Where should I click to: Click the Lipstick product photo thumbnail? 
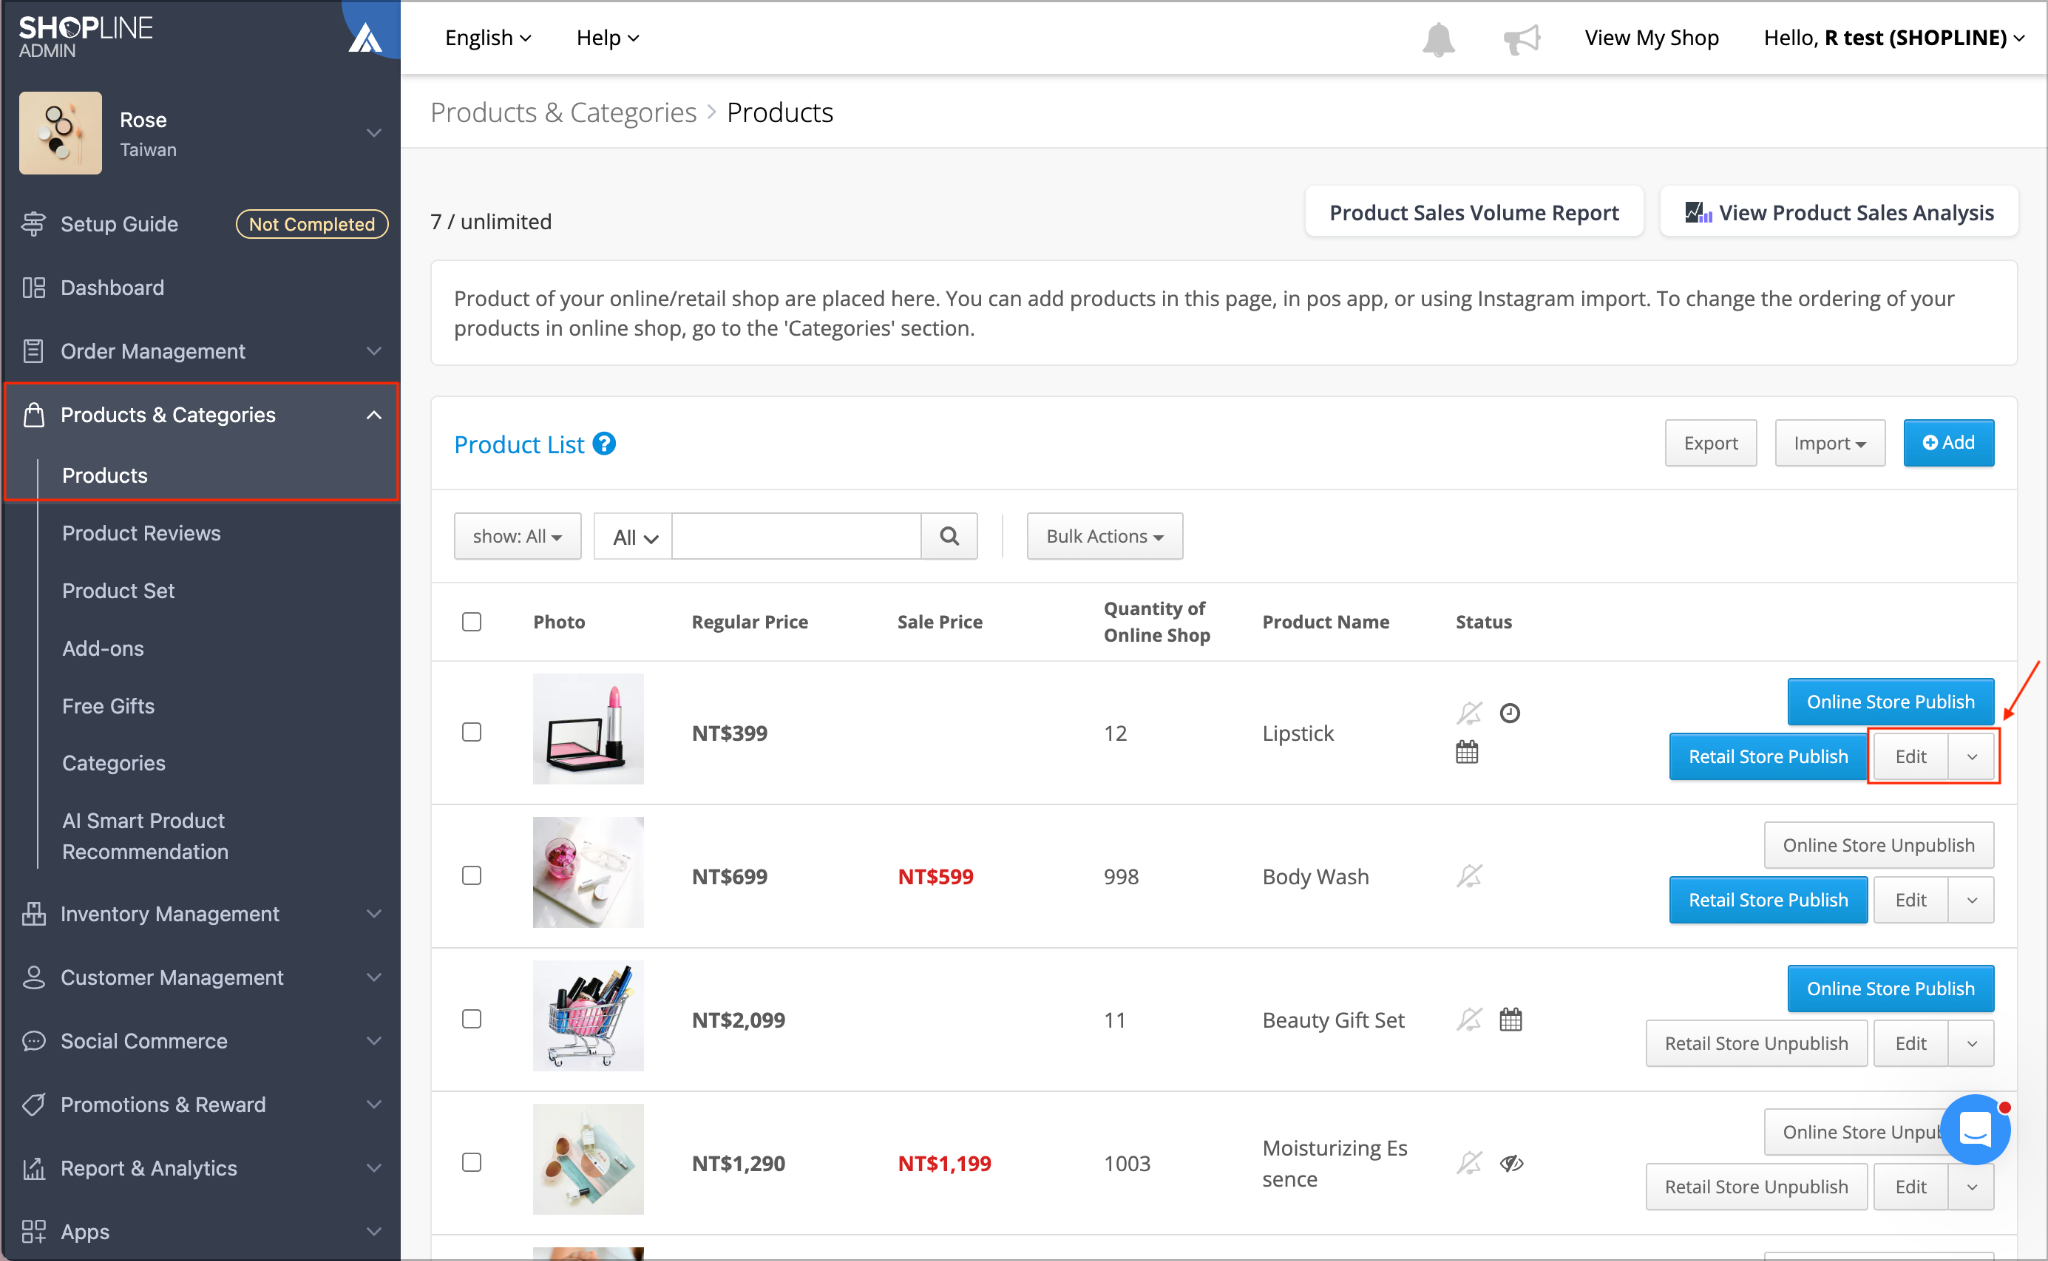coord(588,729)
